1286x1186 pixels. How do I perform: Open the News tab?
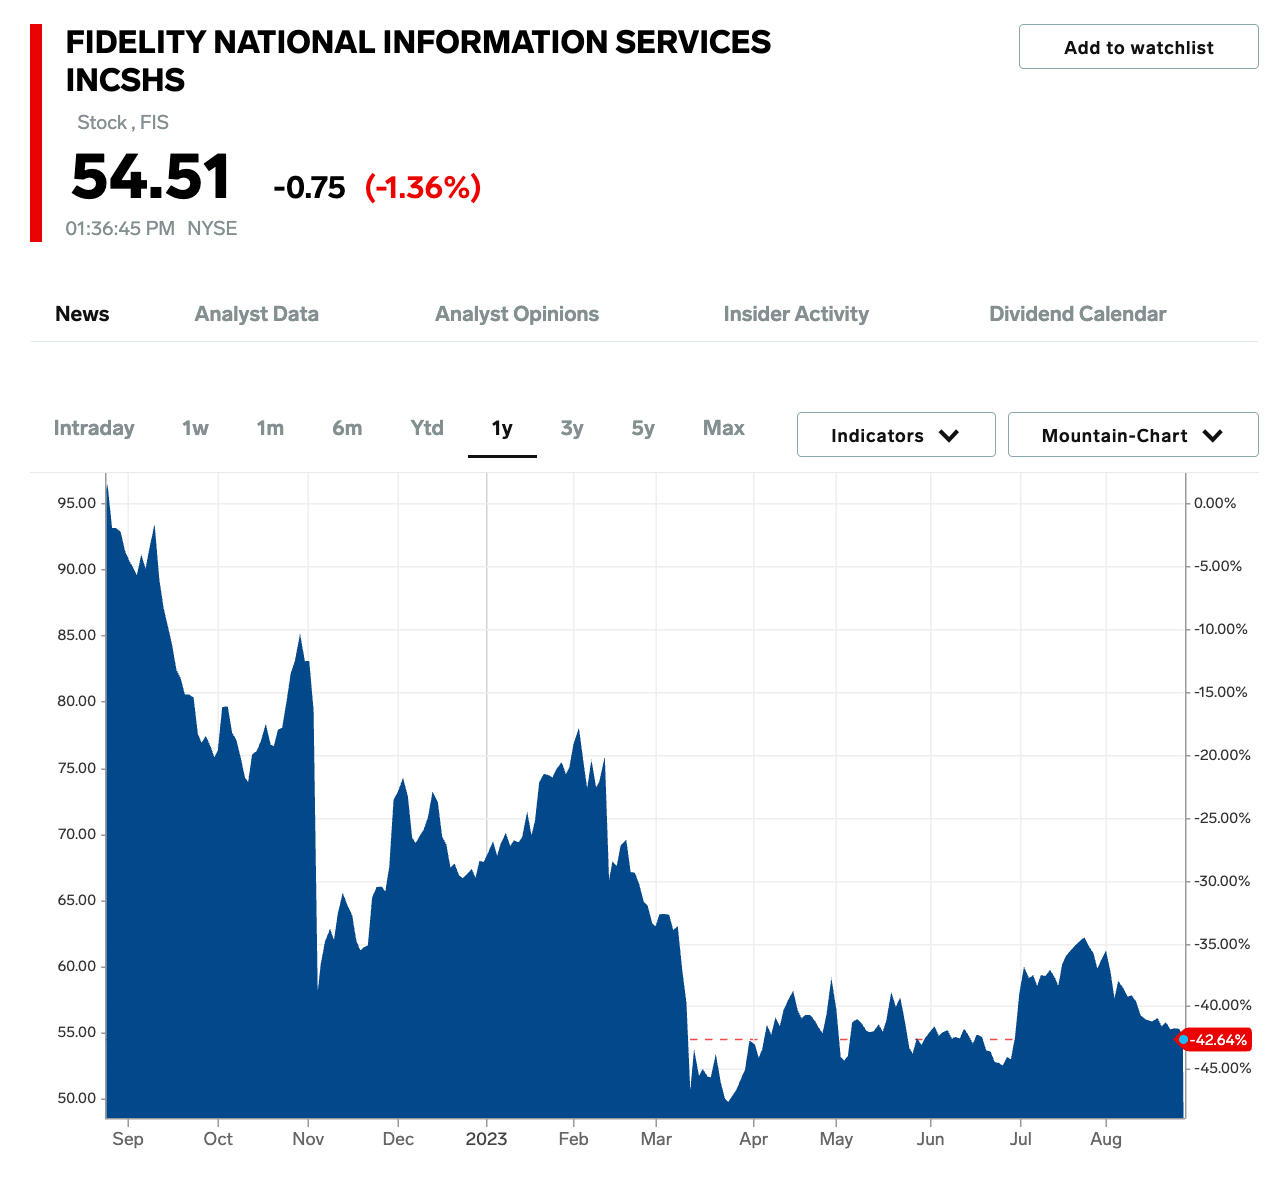pyautogui.click(x=82, y=314)
